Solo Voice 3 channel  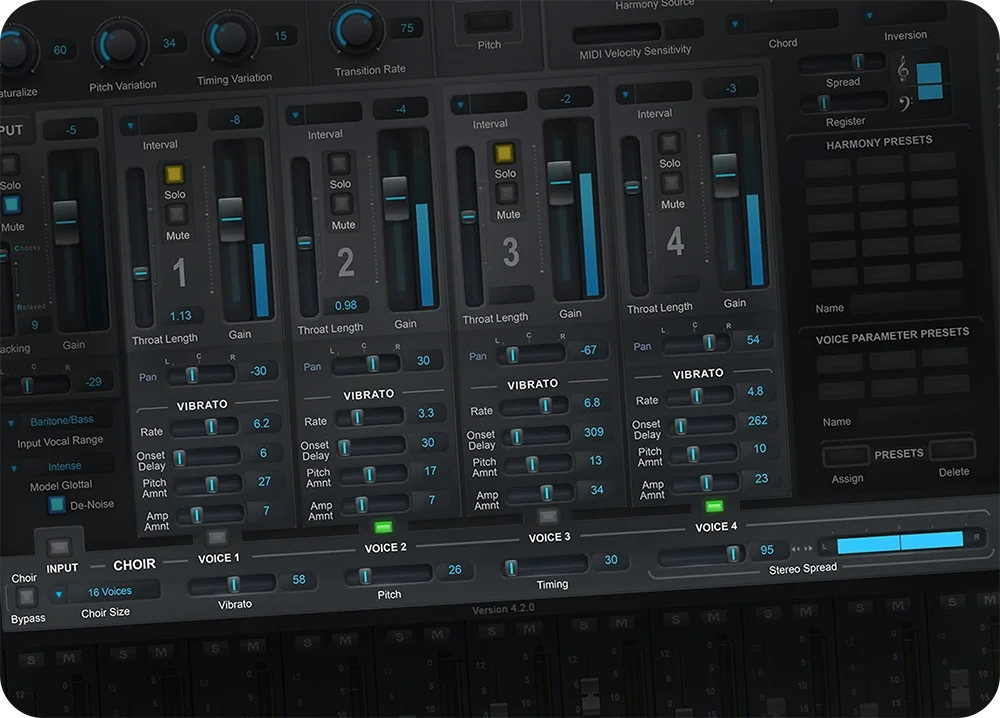coord(504,153)
